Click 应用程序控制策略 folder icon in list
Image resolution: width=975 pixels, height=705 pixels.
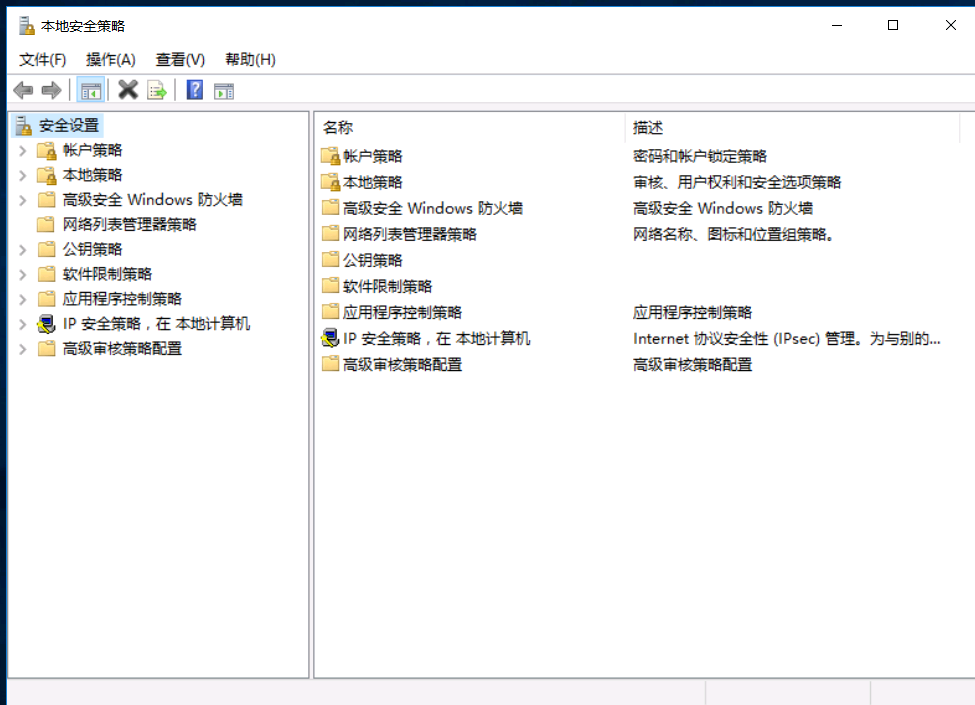point(330,311)
